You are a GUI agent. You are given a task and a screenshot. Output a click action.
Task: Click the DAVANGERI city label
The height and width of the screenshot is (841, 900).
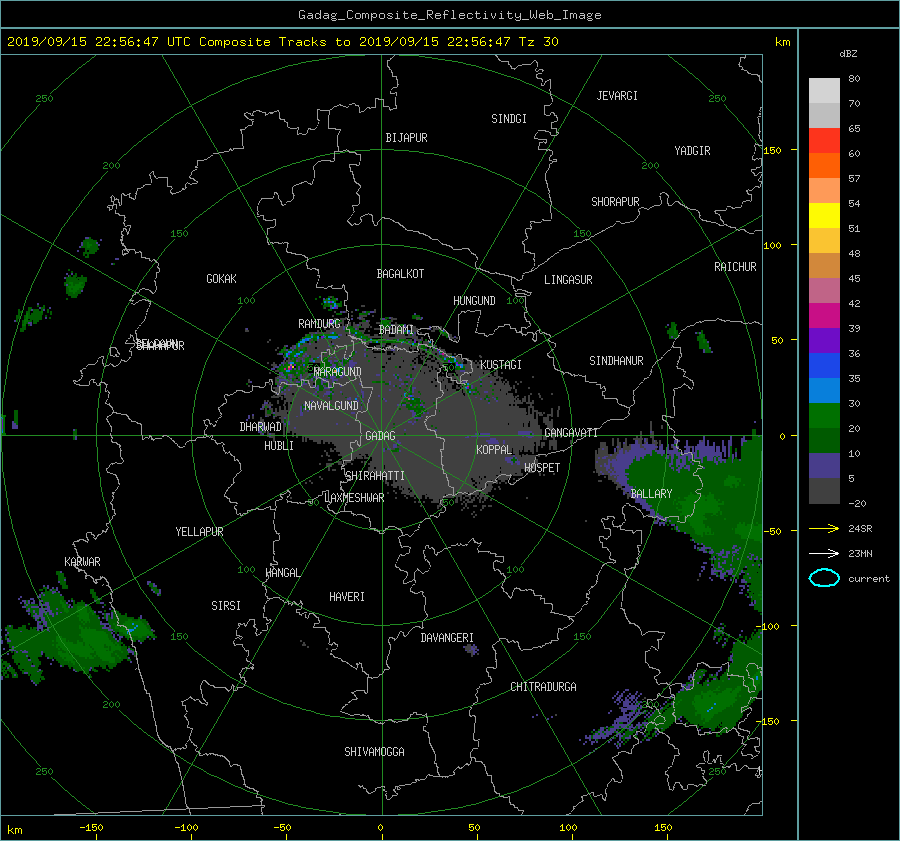(x=447, y=638)
